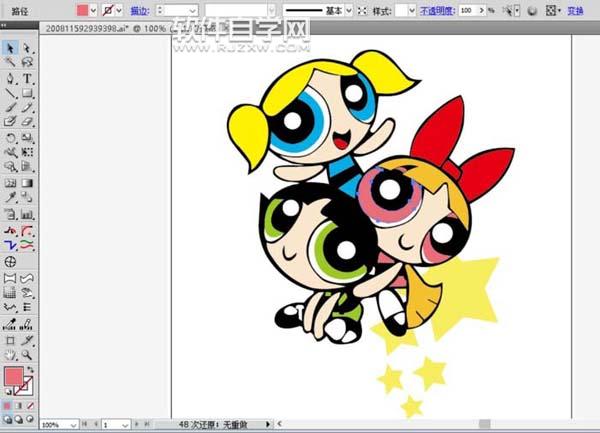Select the Warp tool
Viewport: 600px width, 433px height.
click(10, 152)
